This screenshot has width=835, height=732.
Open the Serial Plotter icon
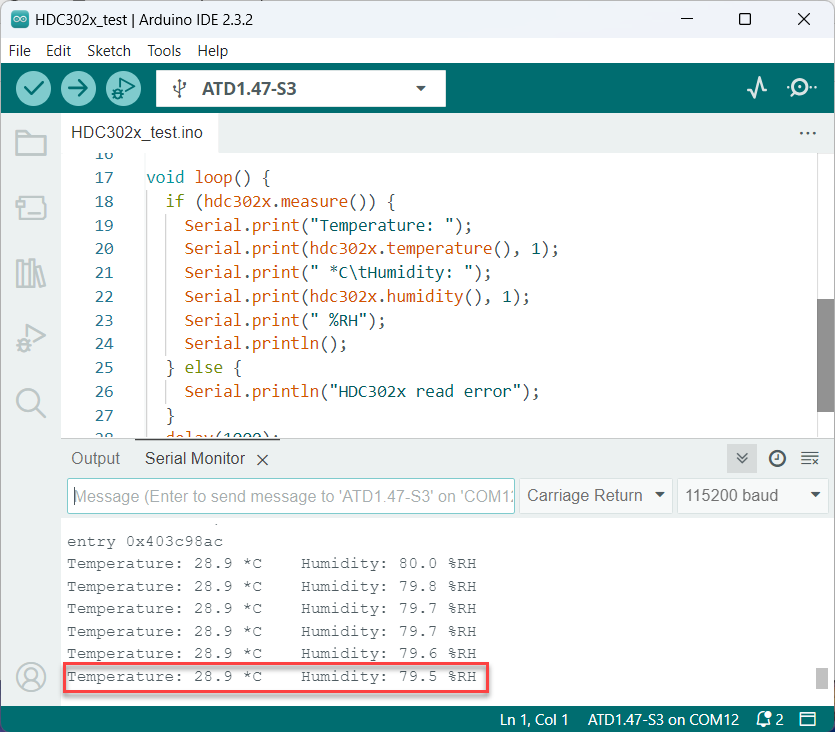point(757,88)
